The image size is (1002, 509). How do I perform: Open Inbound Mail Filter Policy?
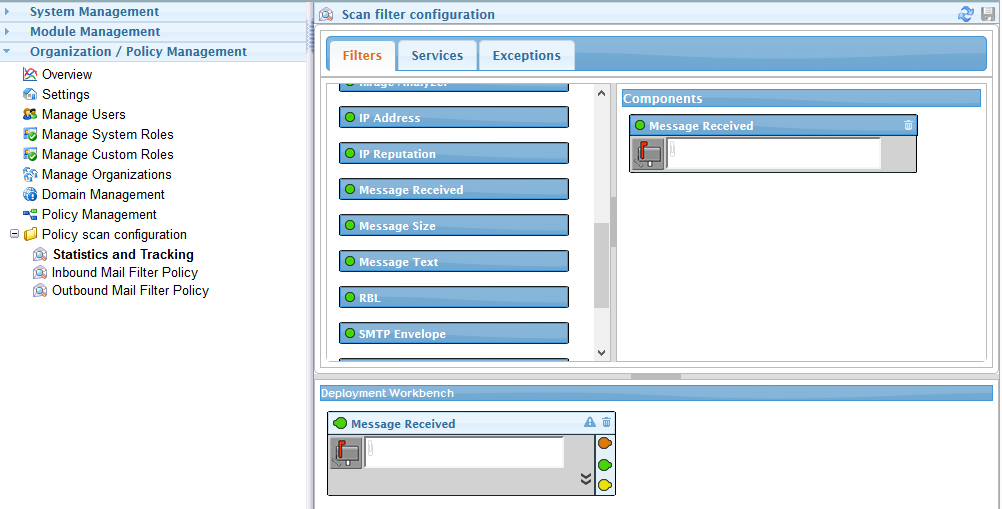[125, 273]
